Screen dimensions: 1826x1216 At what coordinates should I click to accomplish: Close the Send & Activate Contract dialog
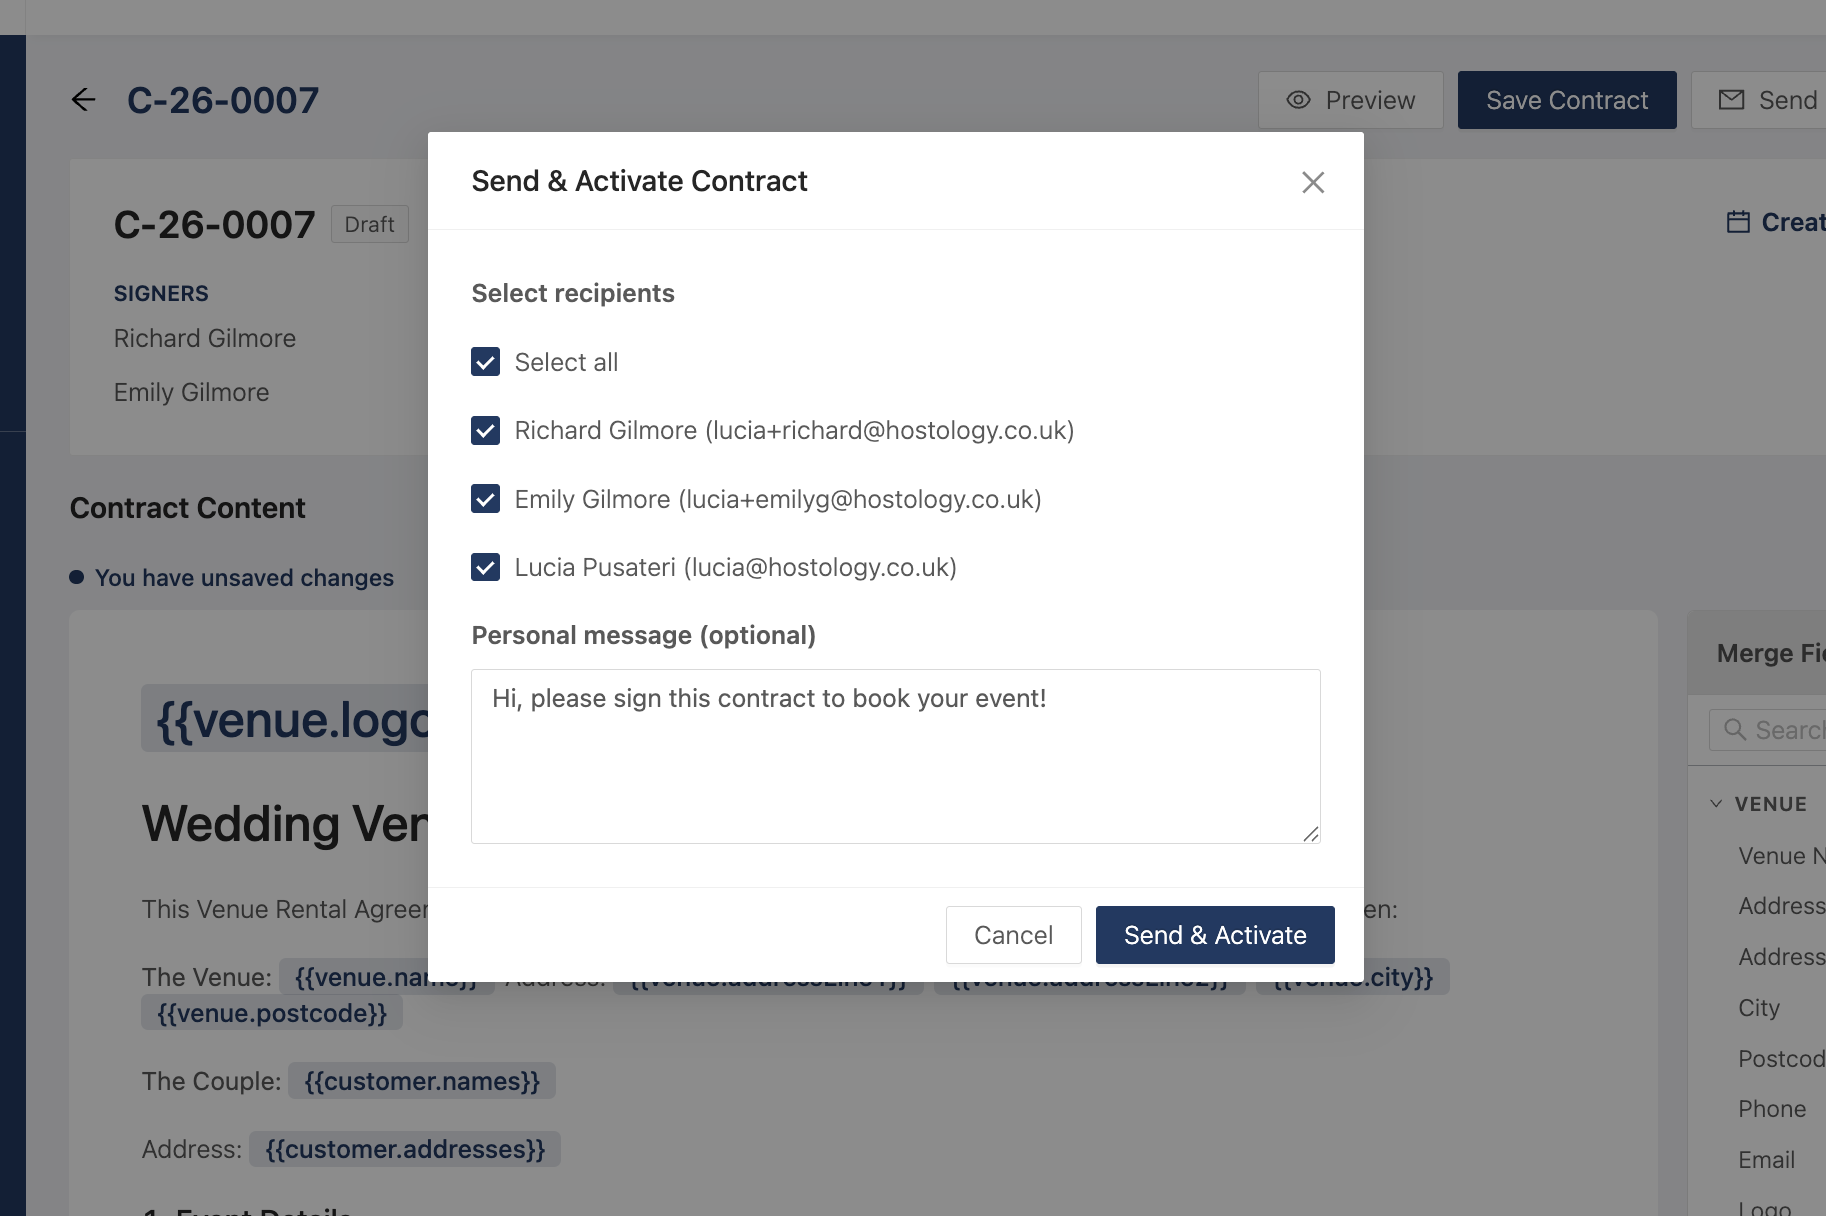[1312, 182]
